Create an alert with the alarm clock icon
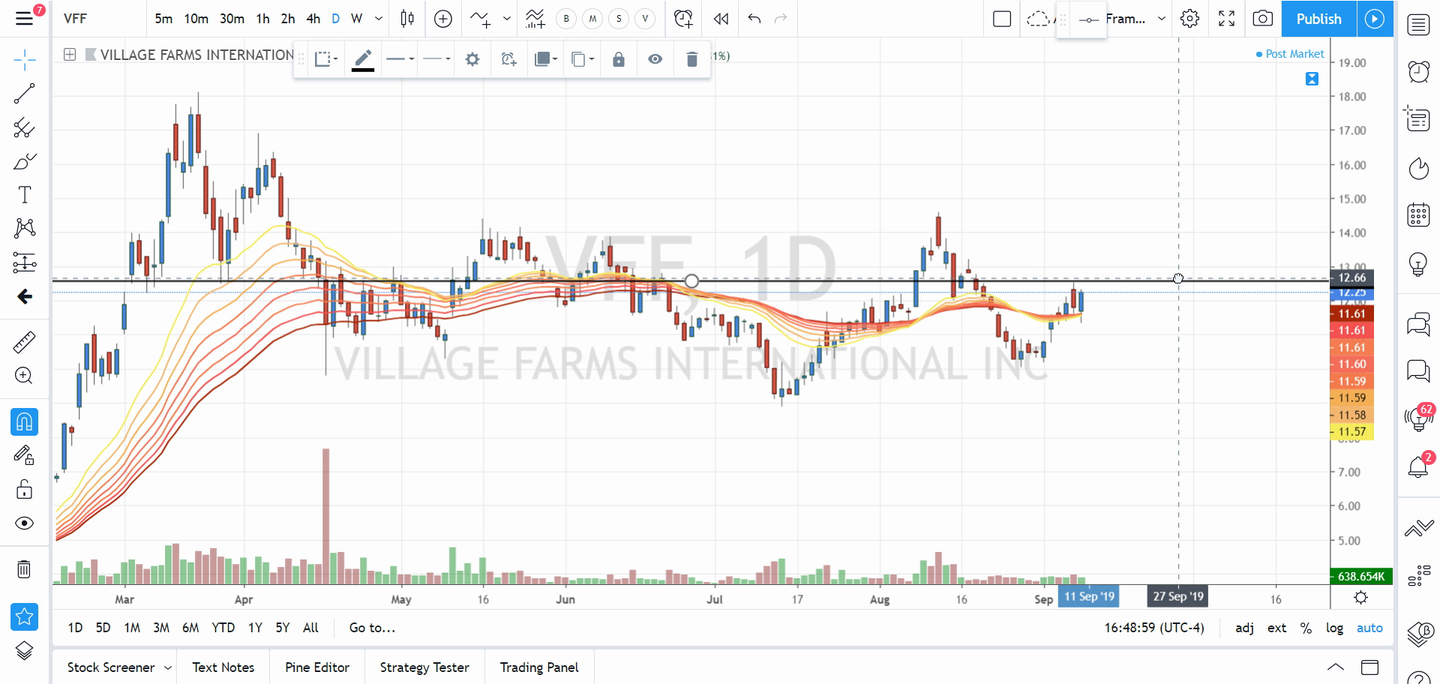Viewport: 1440px width, 684px height. (683, 19)
